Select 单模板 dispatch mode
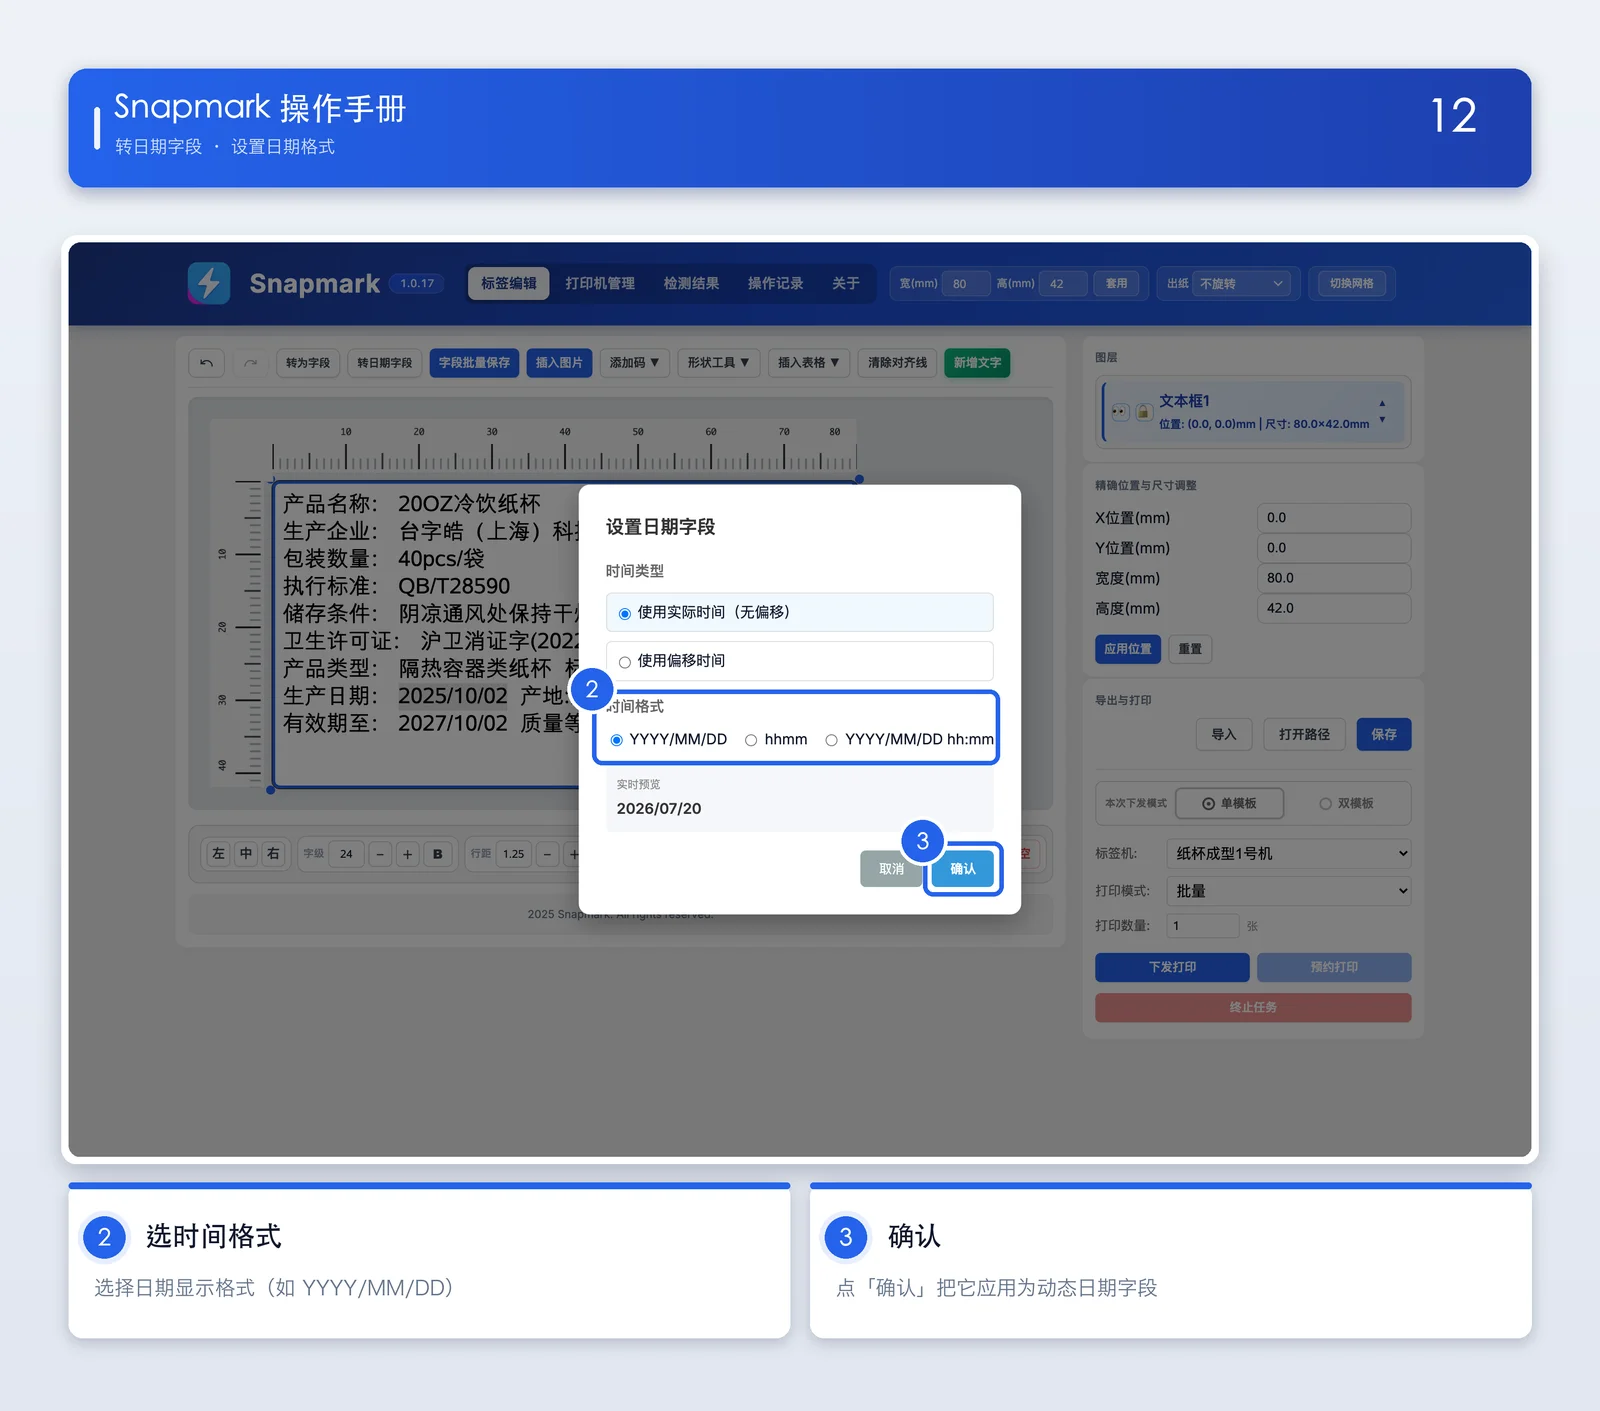 1229,804
